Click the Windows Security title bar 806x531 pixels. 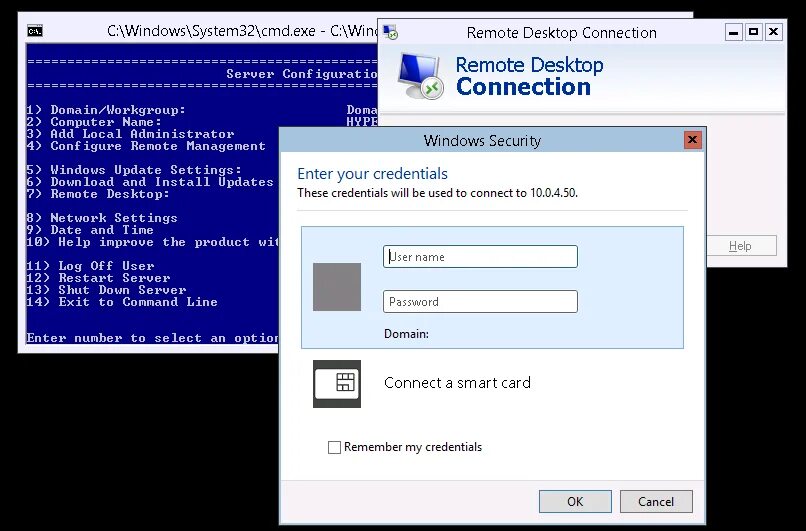[481, 140]
